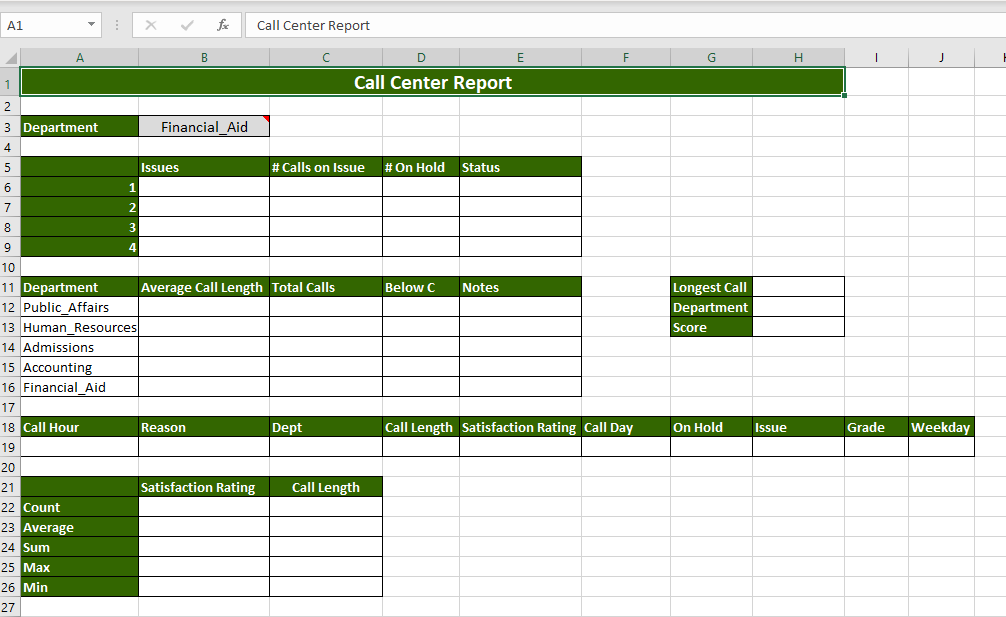Open the Name Box dropdown arrow
The image size is (1006, 617).
coord(91,25)
